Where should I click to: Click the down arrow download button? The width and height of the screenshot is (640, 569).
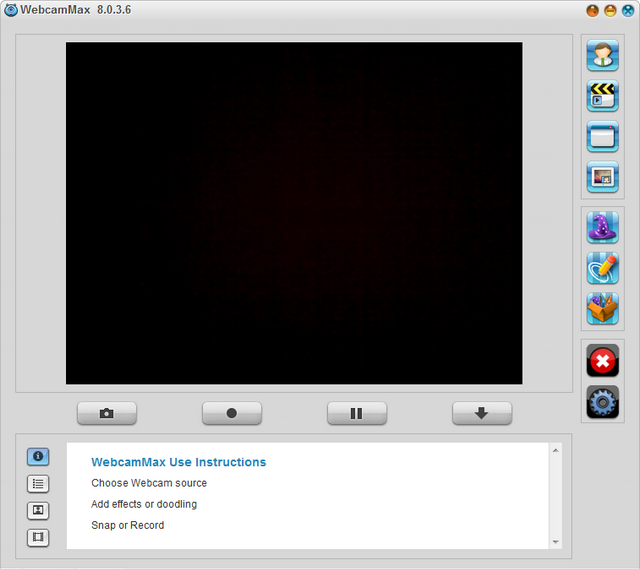point(481,413)
